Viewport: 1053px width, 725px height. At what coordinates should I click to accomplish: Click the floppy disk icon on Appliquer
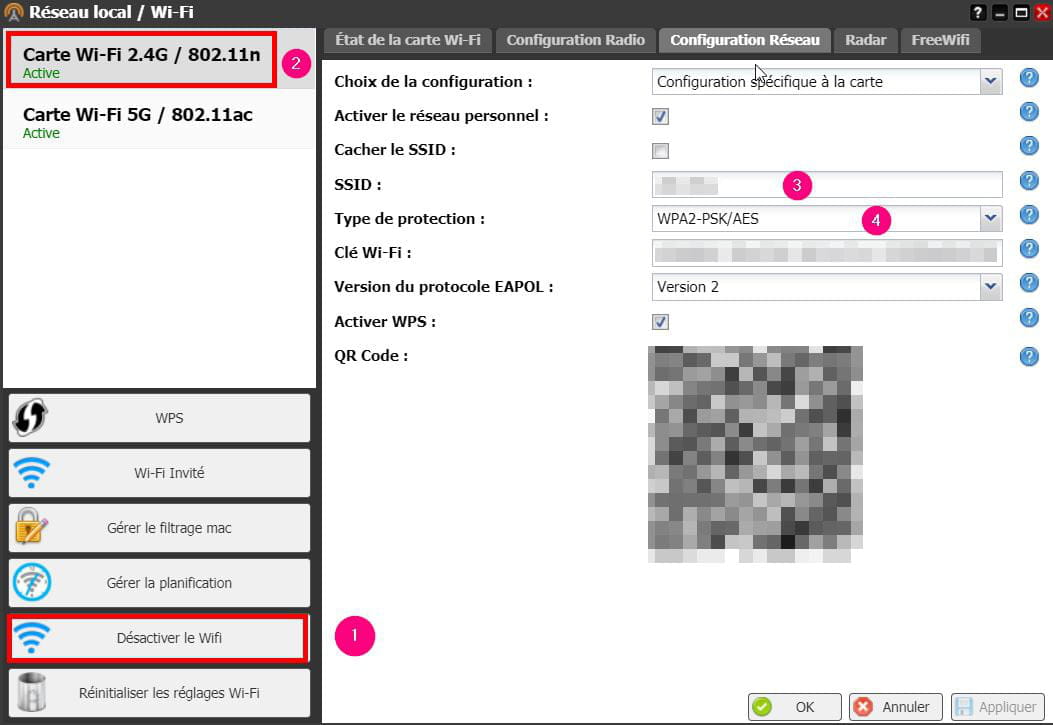coord(964,706)
